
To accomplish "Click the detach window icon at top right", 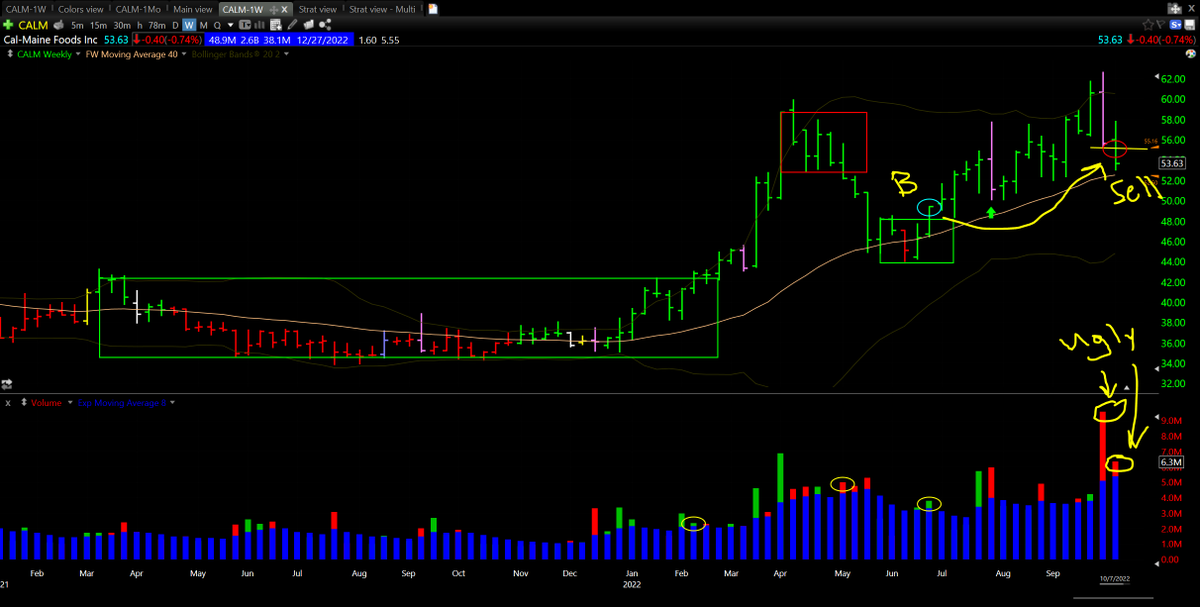I will 1175,9.
